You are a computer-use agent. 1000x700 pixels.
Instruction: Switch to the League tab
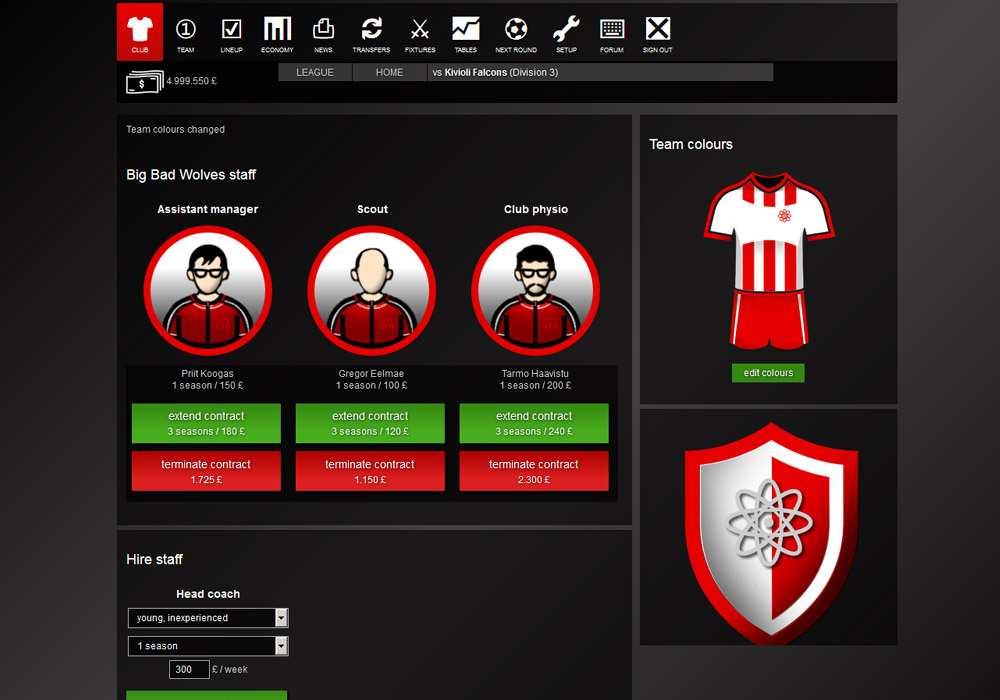(314, 71)
